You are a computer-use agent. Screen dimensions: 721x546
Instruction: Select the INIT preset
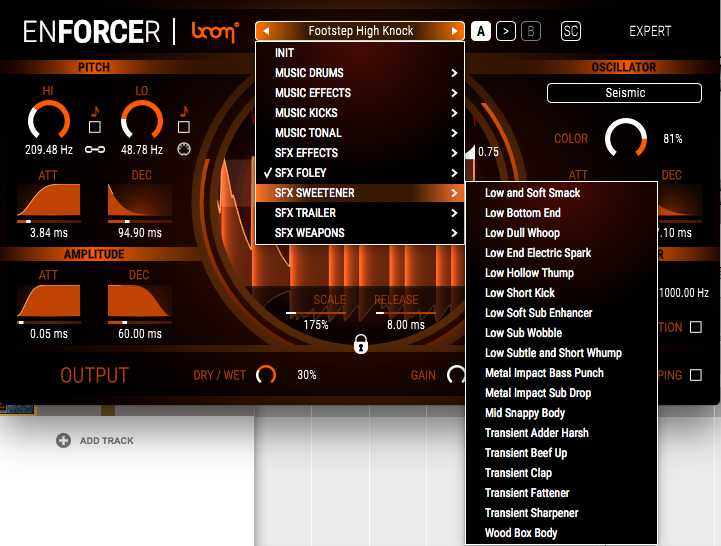pyautogui.click(x=360, y=53)
